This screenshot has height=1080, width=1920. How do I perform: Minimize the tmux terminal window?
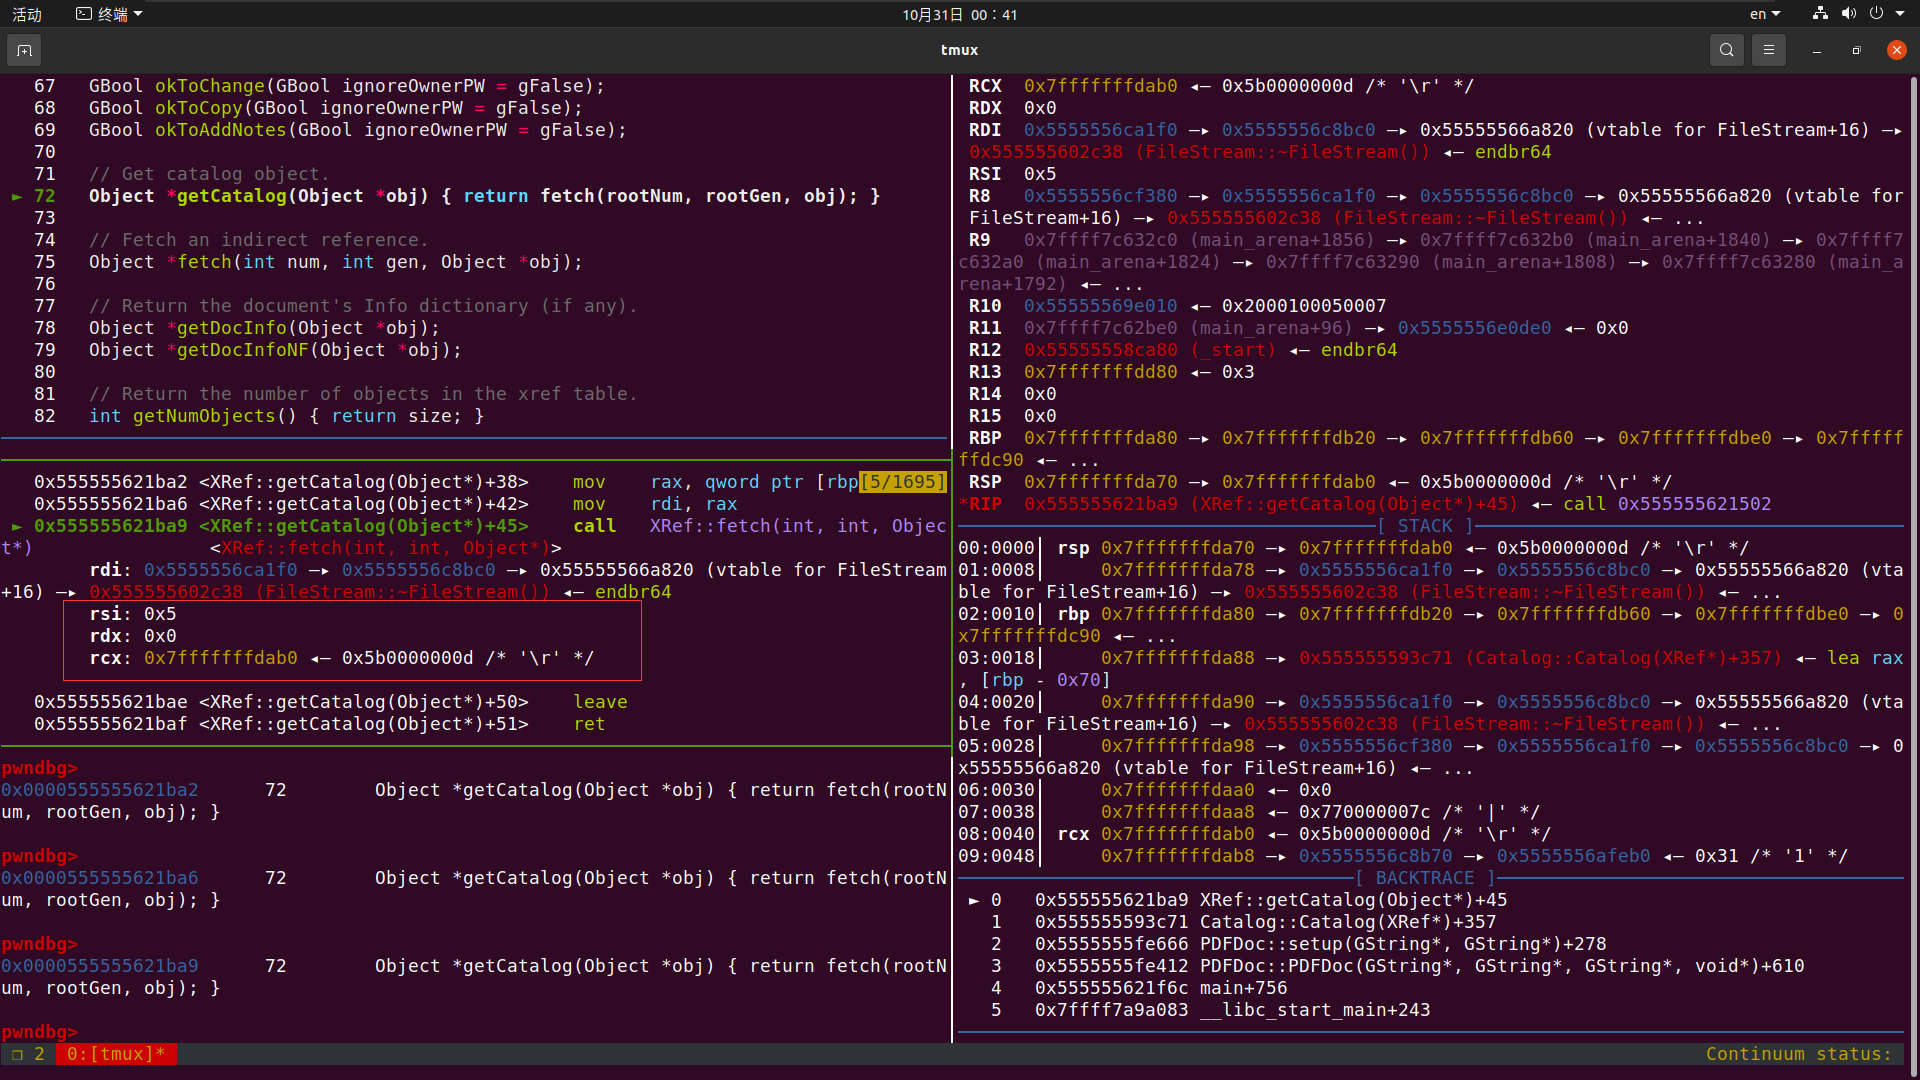click(1816, 50)
